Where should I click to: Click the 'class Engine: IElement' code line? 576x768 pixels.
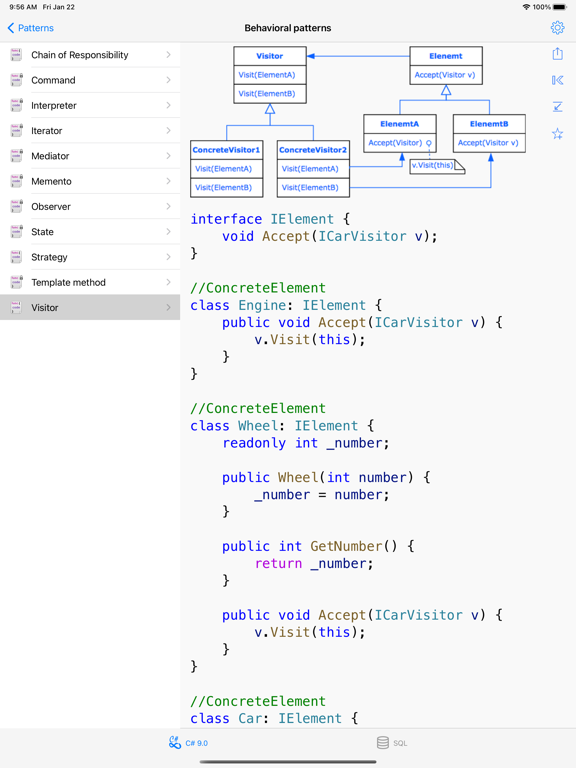click(286, 305)
